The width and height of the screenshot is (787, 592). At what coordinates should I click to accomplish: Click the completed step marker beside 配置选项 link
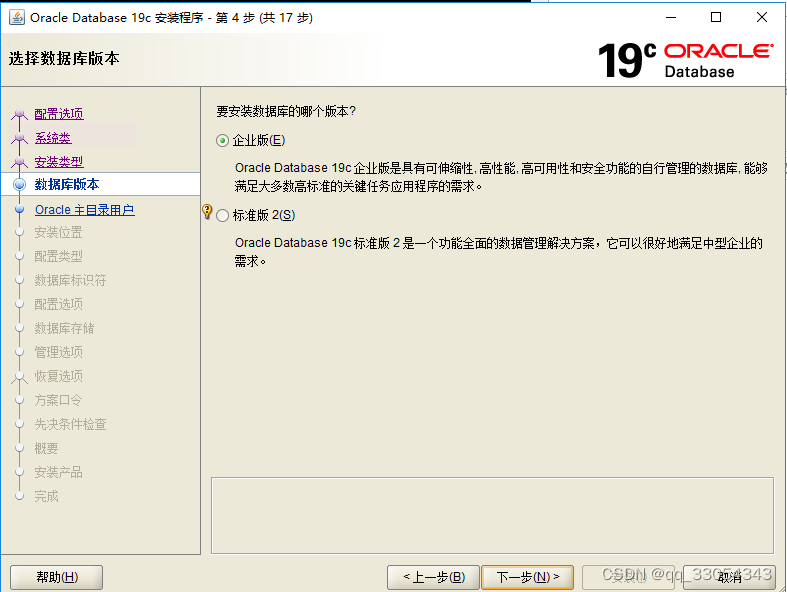(19, 114)
